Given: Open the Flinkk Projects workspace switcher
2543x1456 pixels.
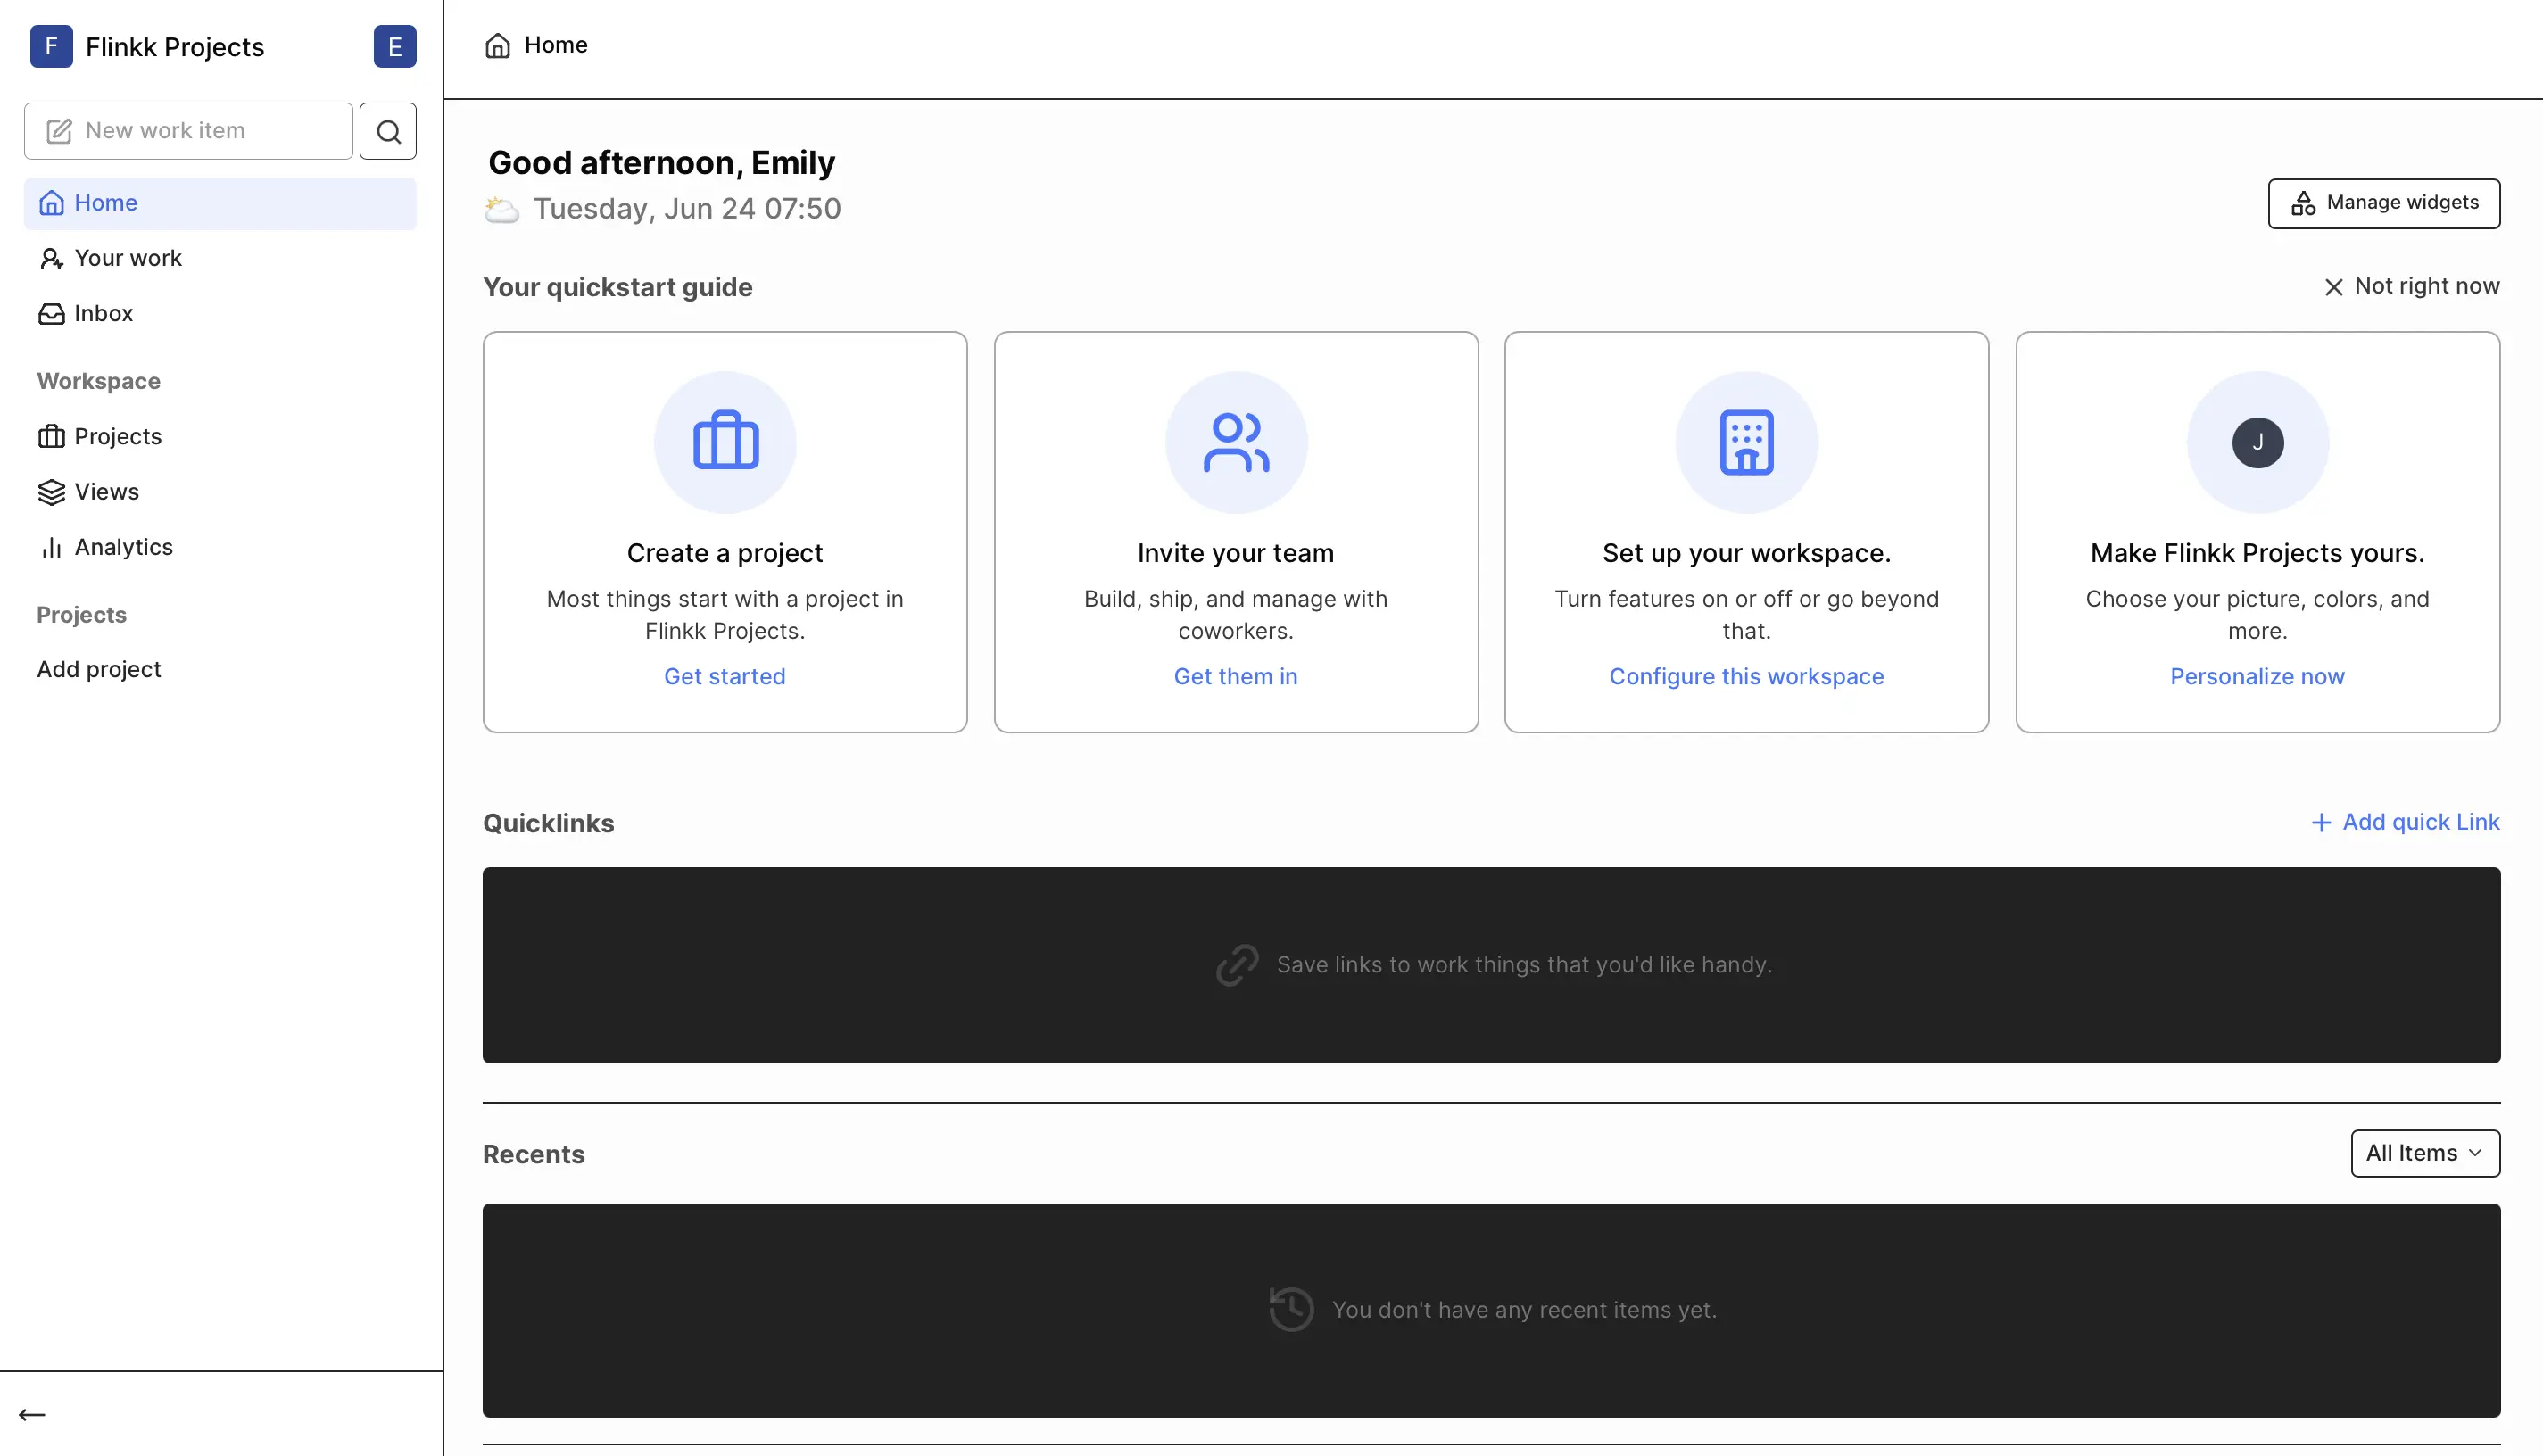Looking at the screenshot, I should 175,47.
